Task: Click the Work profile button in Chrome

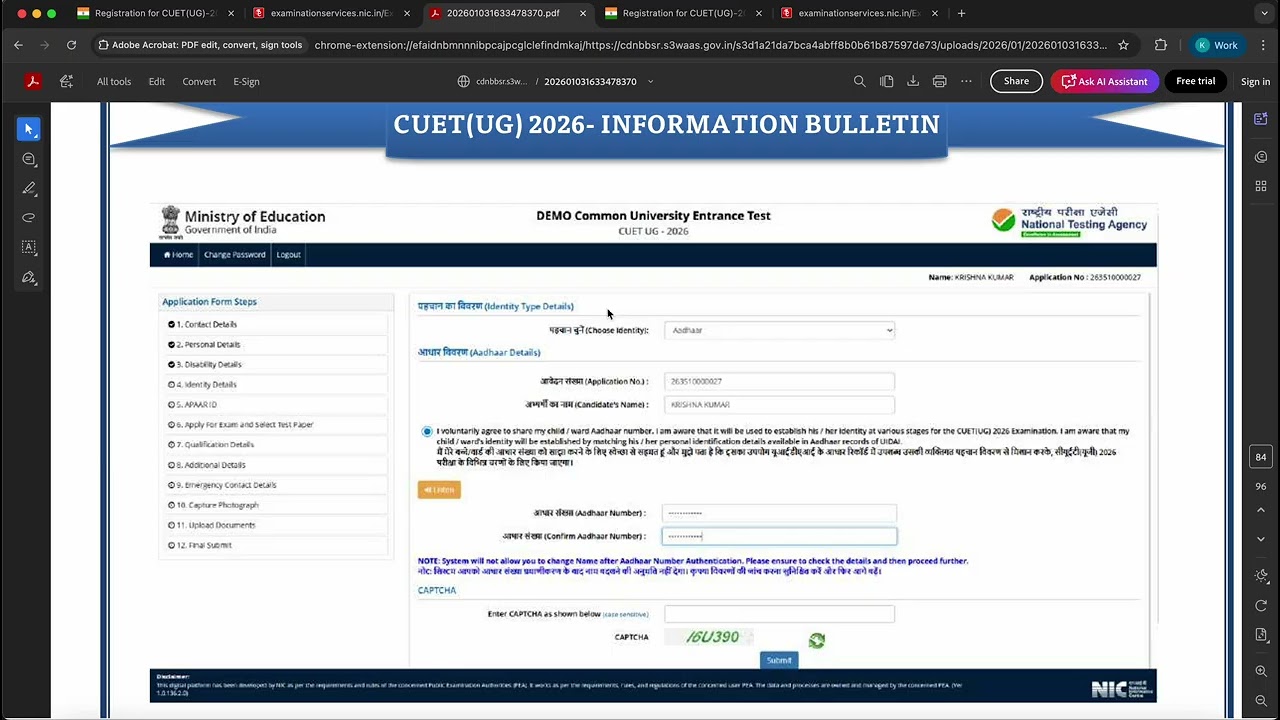Action: (x=1218, y=45)
